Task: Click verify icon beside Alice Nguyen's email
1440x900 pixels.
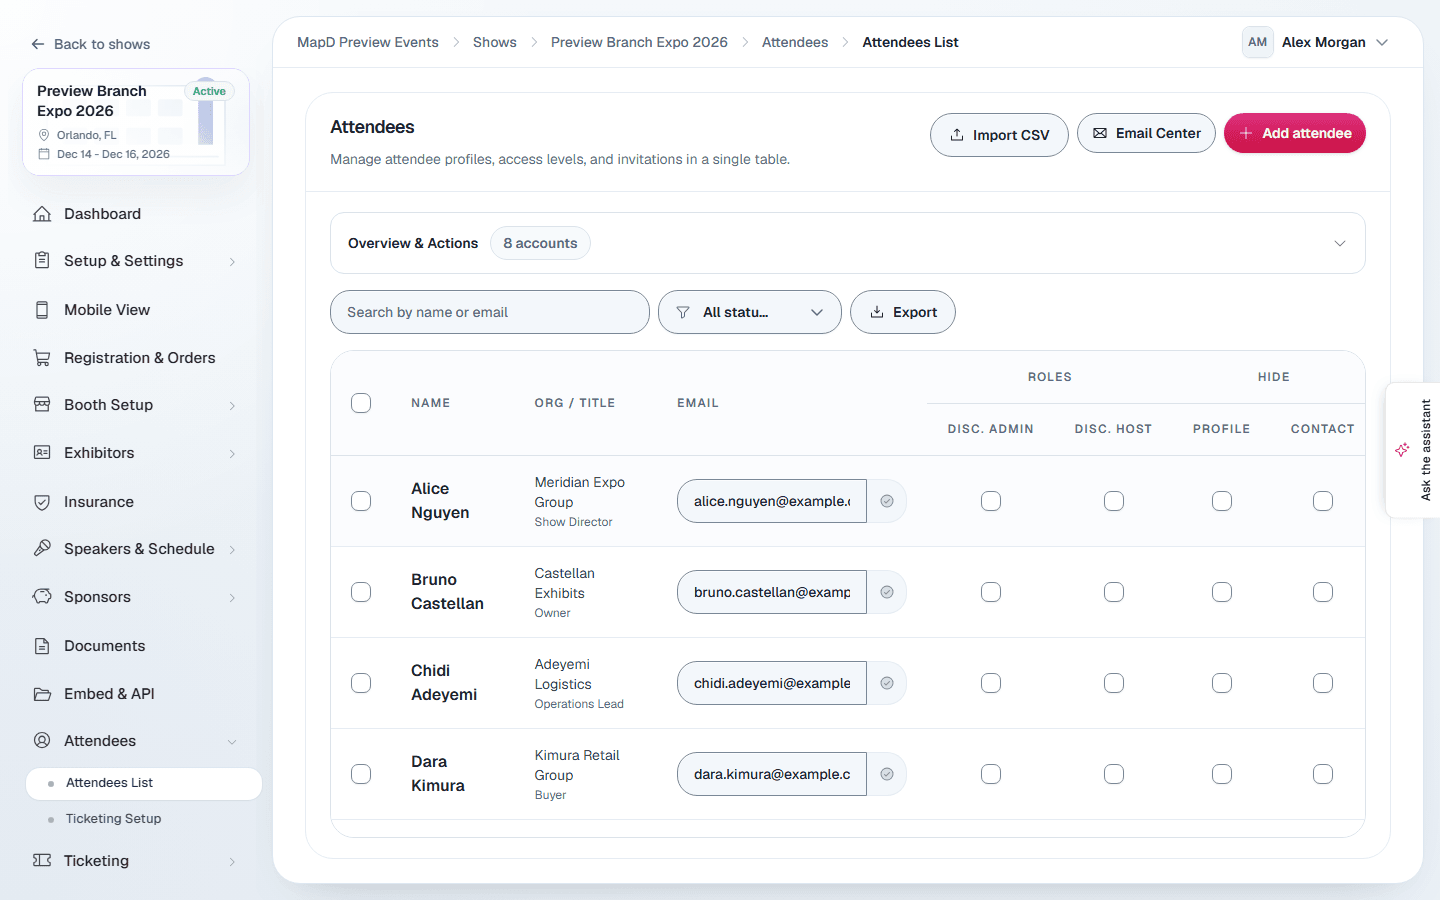Action: [x=887, y=501]
